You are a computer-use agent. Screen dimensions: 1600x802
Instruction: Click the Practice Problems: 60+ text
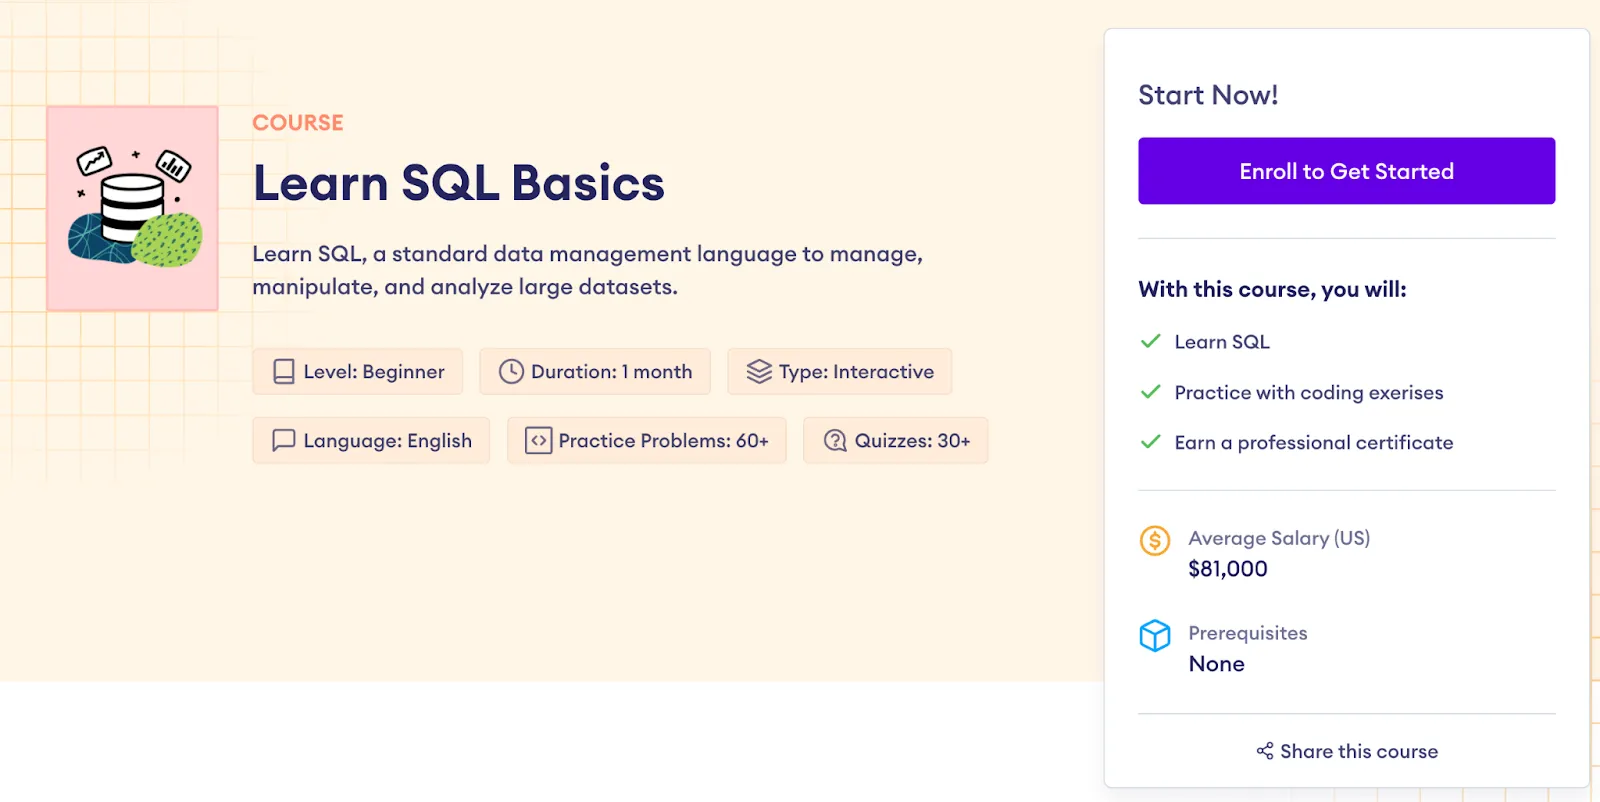663,441
